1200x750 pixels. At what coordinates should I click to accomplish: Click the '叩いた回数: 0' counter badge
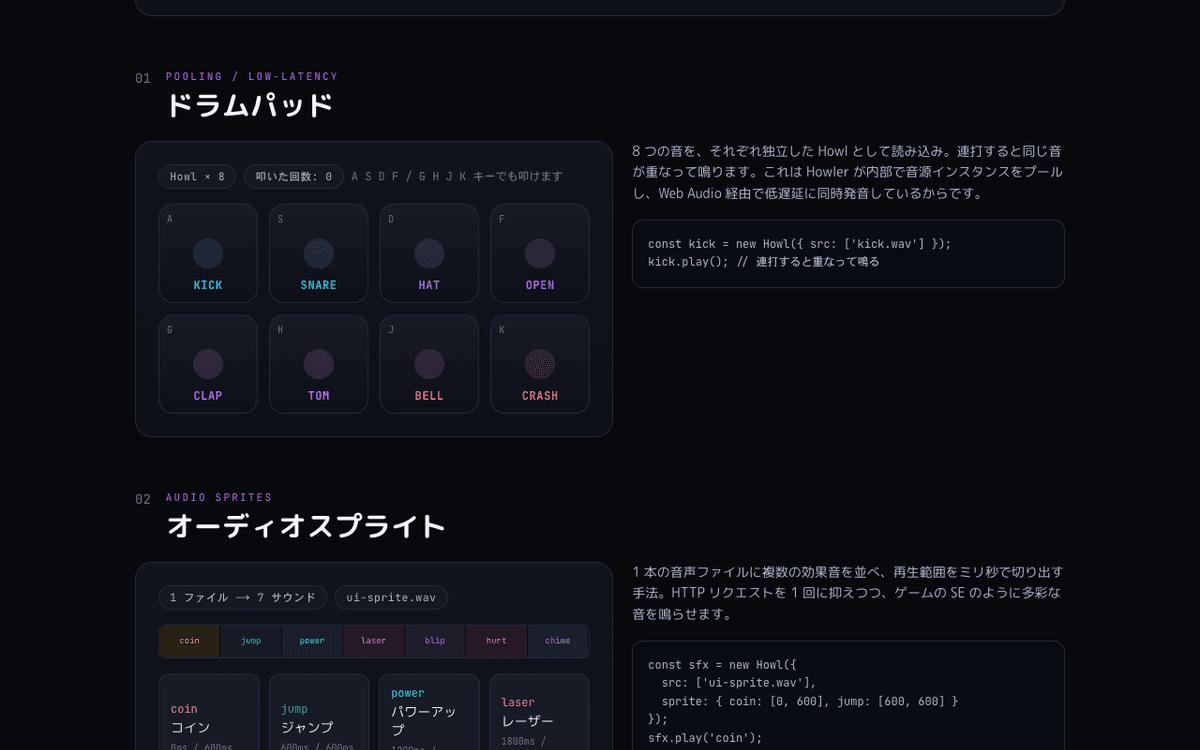coord(294,177)
